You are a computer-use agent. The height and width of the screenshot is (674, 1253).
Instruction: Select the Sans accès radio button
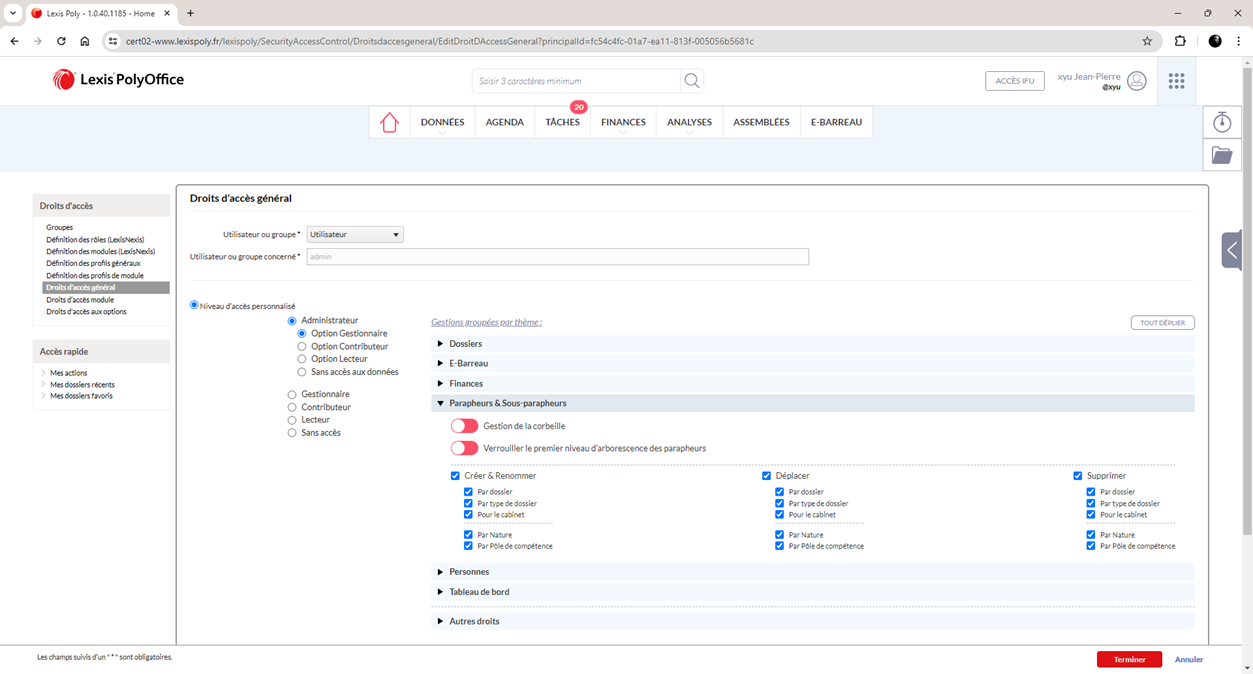pyautogui.click(x=292, y=433)
